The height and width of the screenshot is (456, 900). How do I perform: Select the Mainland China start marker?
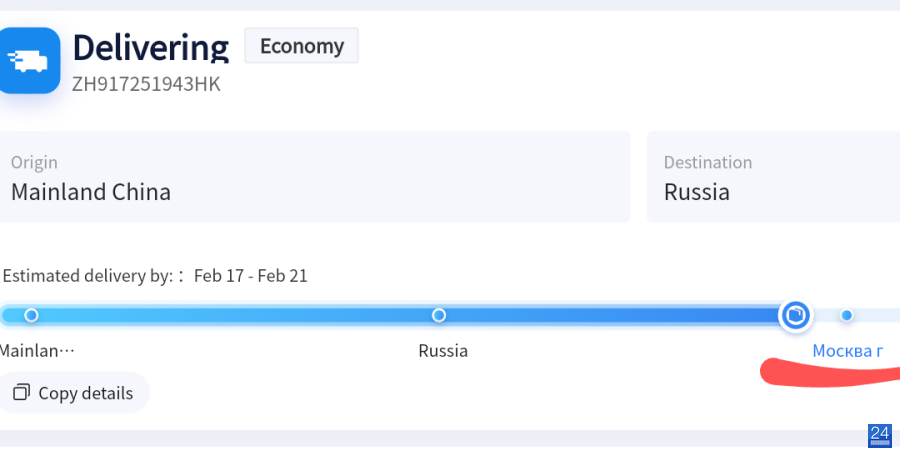pyautogui.click(x=32, y=315)
